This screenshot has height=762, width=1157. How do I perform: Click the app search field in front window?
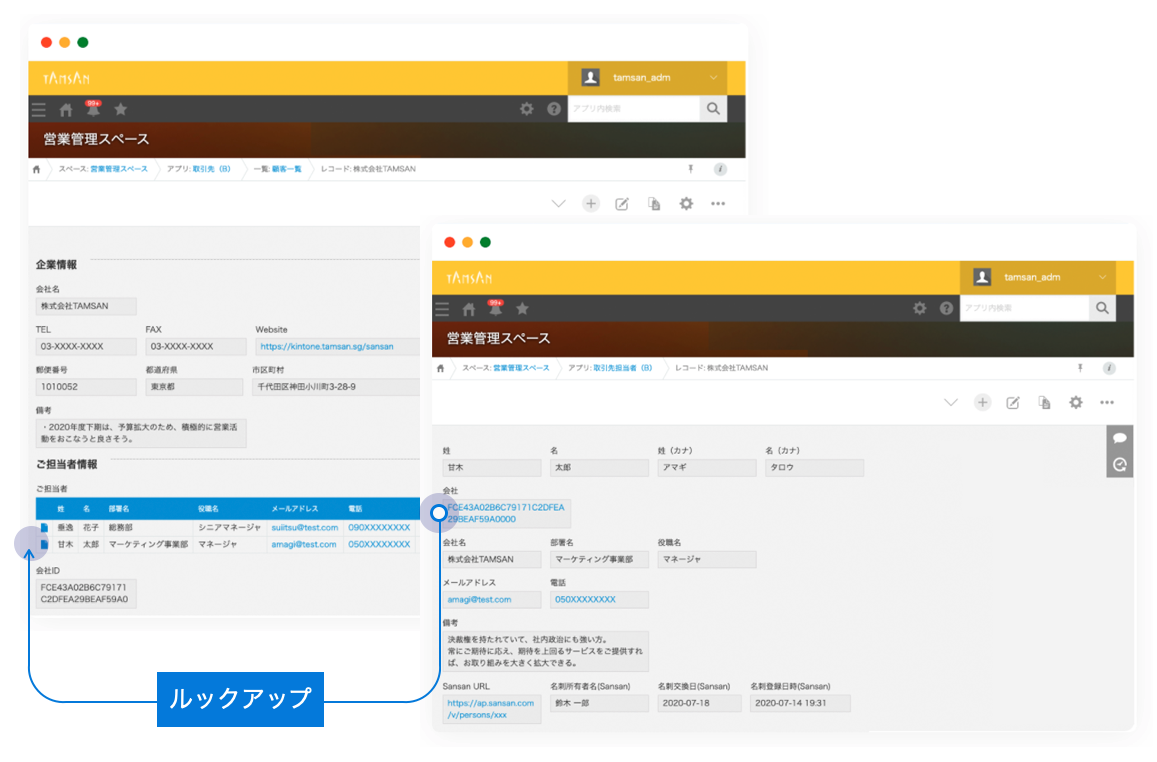tap(1024, 308)
